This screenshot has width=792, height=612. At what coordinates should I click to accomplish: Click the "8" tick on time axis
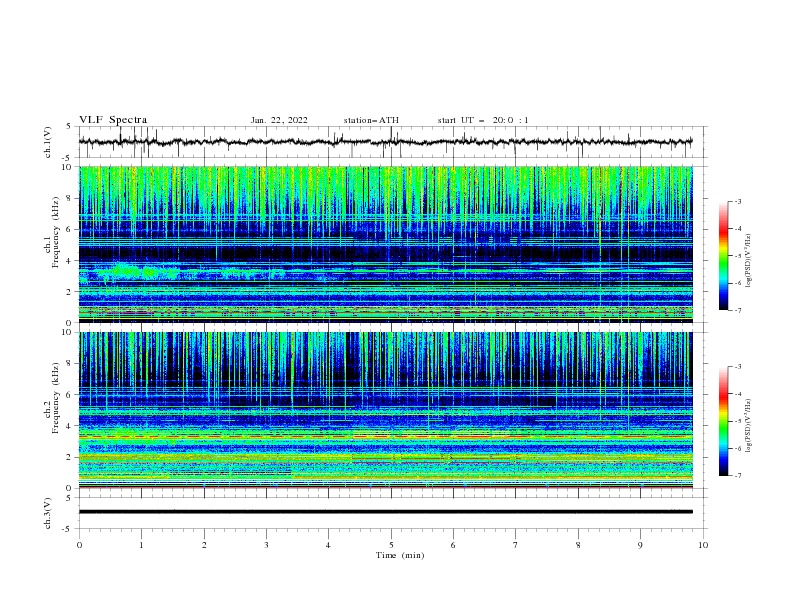[x=578, y=545]
